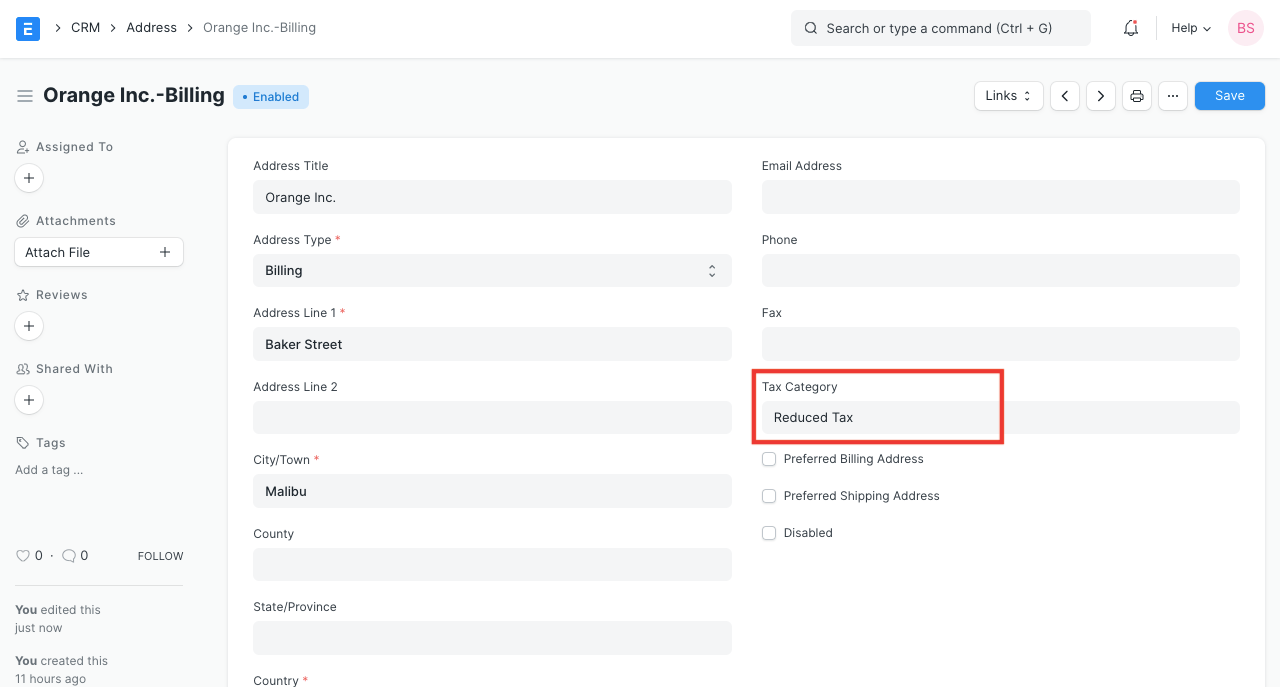Tick the Disabled checkbox
1280x687 pixels.
coord(769,533)
